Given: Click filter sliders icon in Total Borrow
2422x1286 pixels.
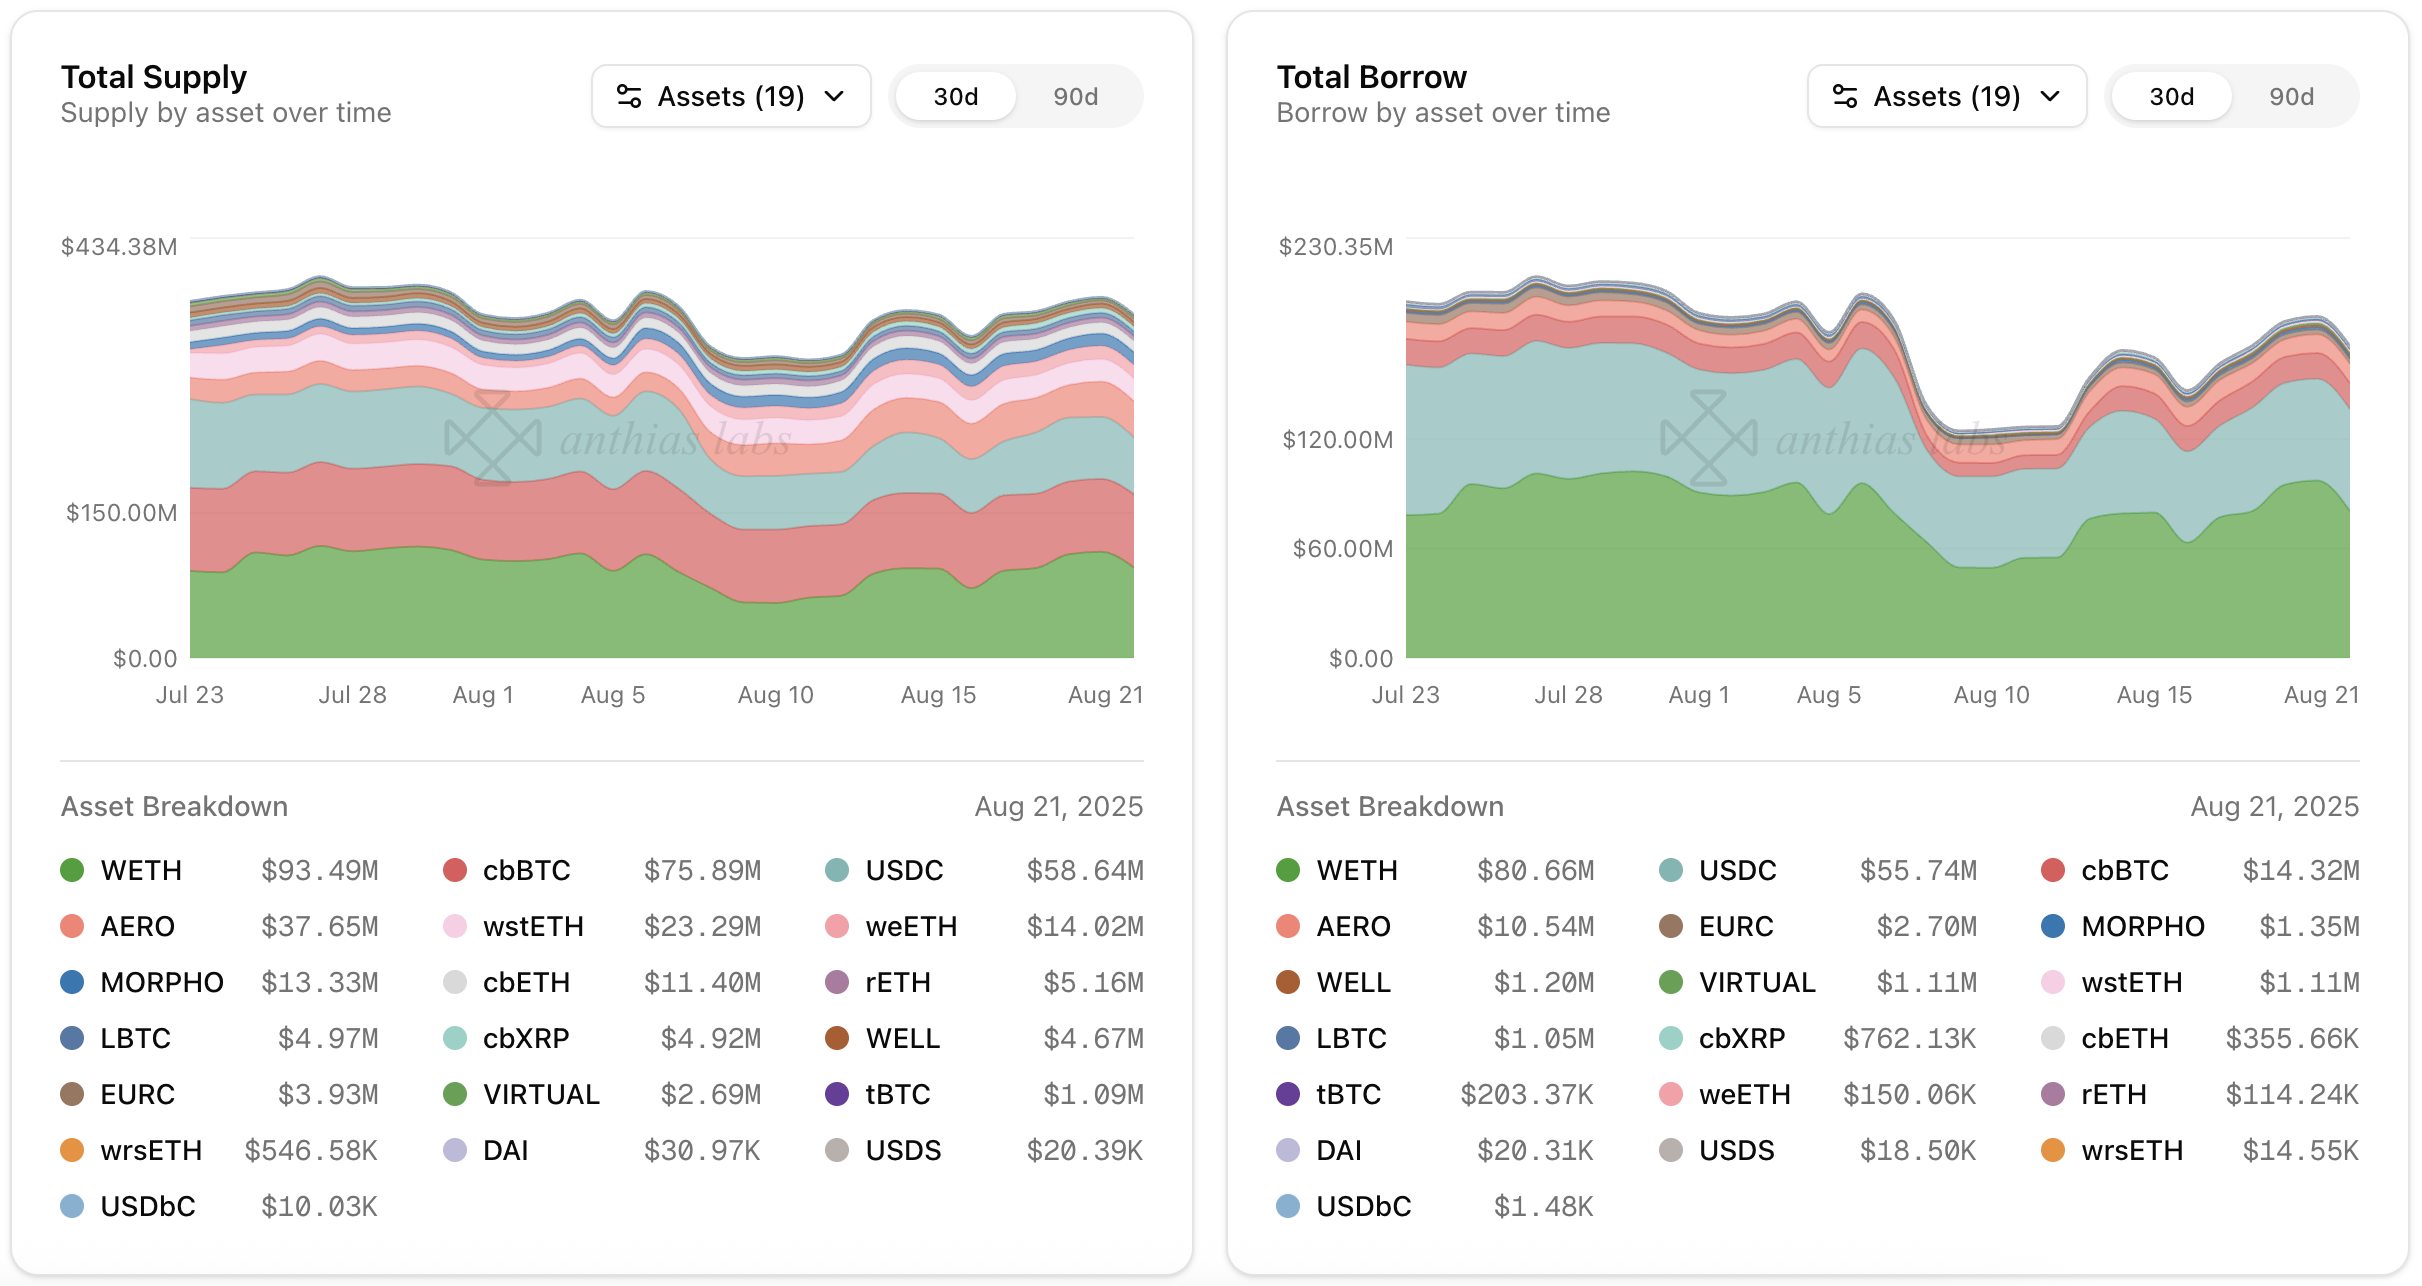Looking at the screenshot, I should (x=1845, y=96).
